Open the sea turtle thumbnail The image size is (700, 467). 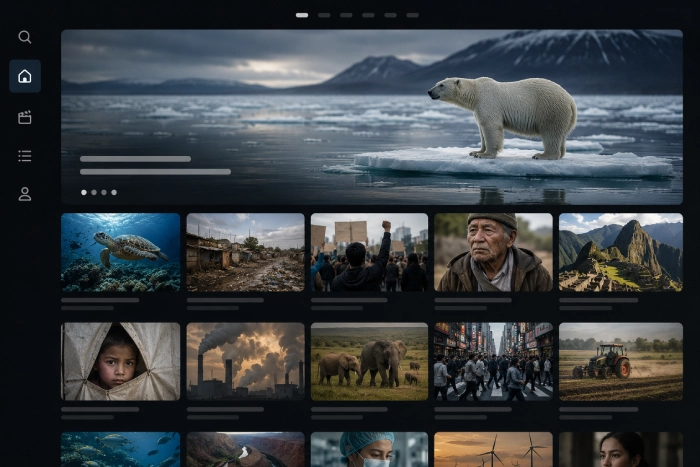click(121, 252)
